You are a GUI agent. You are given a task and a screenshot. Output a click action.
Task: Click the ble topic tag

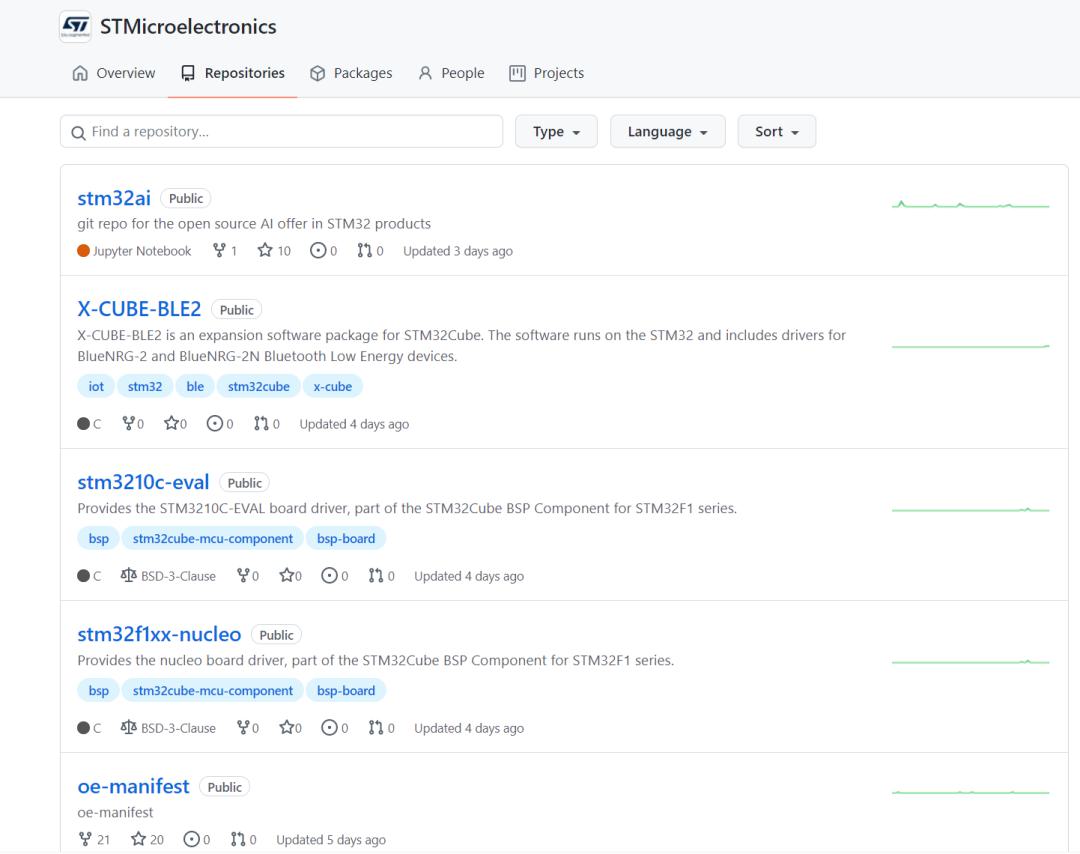(195, 386)
